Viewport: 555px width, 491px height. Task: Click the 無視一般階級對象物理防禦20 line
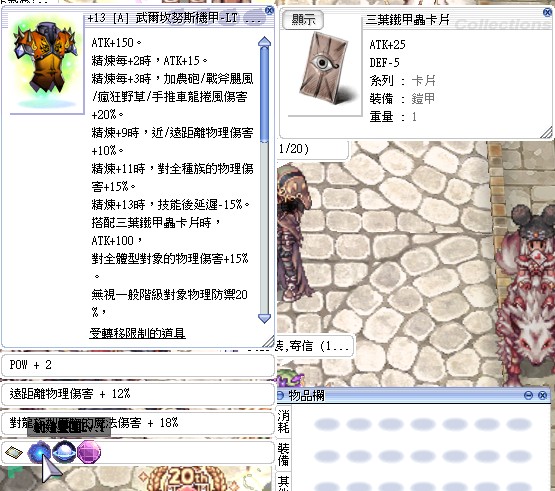170,295
